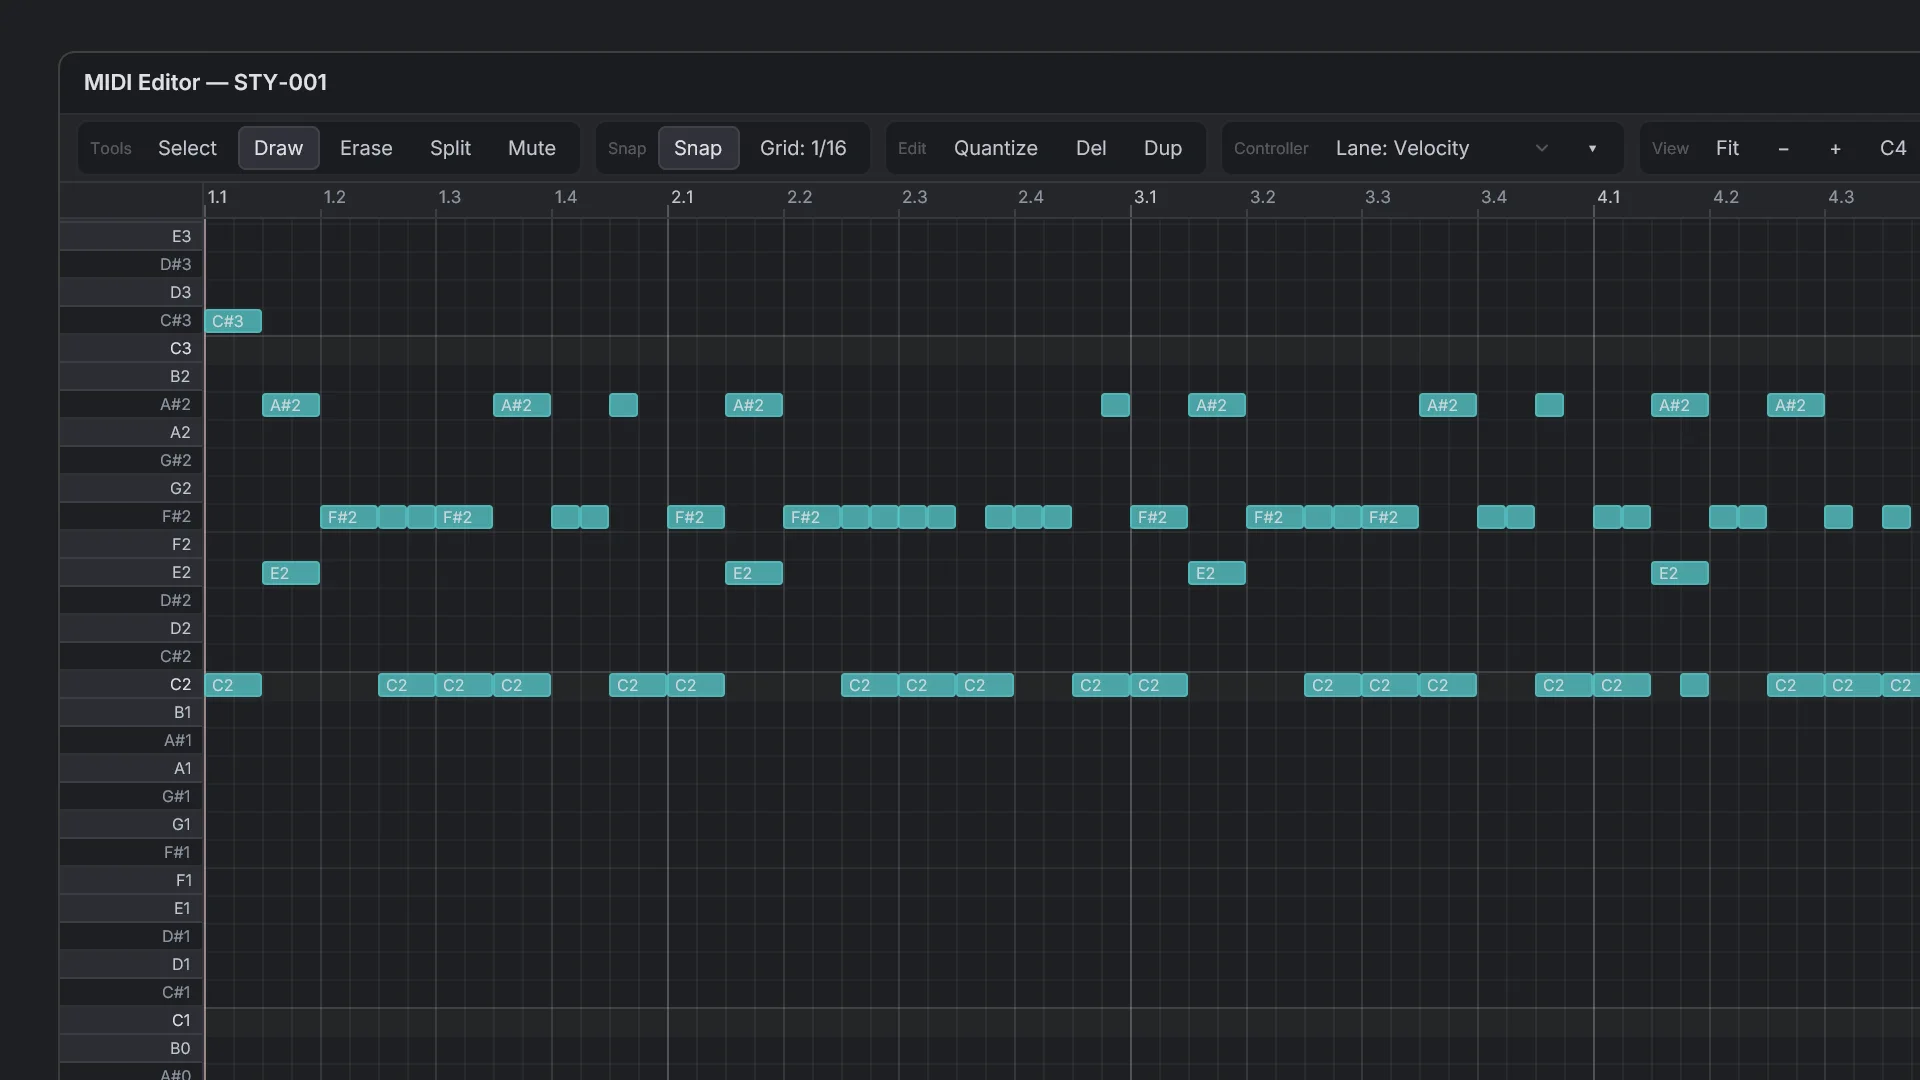Select the E2 note in bar 4

(1680, 573)
